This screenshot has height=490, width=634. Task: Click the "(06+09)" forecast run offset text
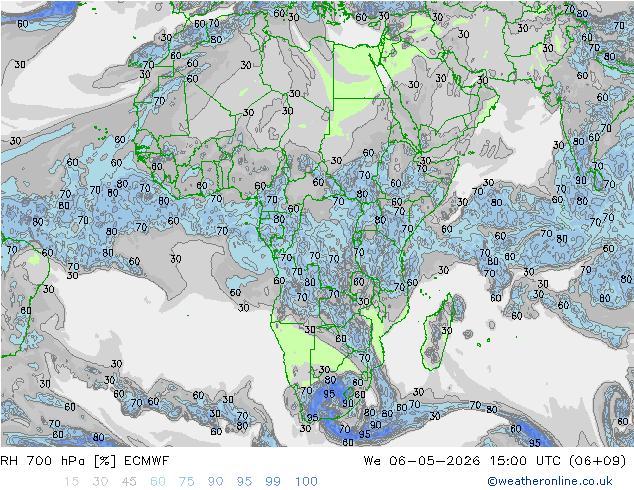point(598,461)
